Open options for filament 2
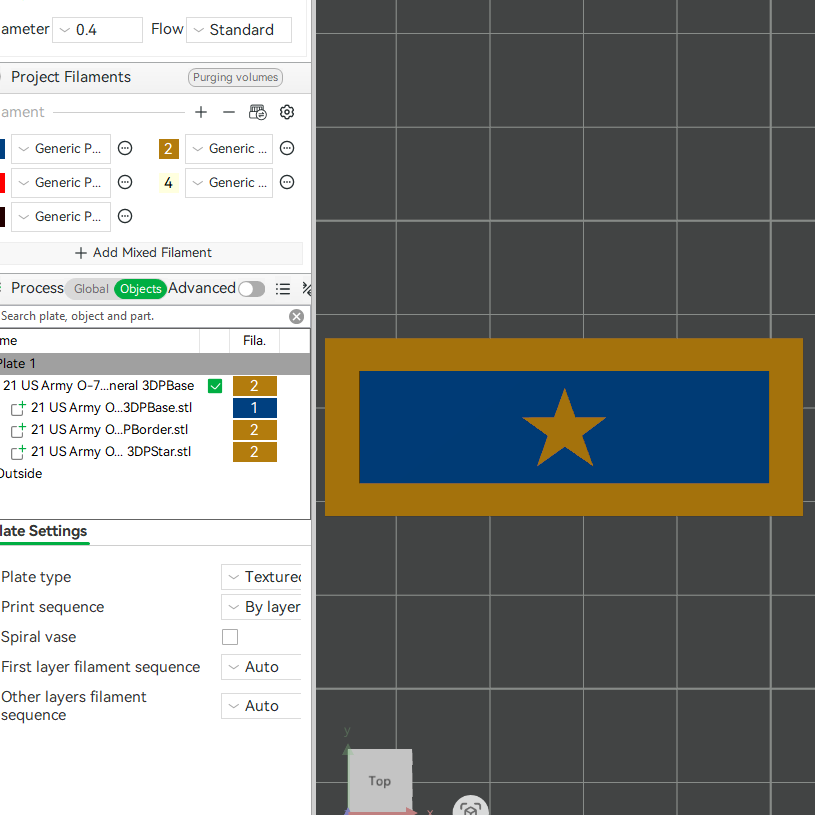The width and height of the screenshot is (815, 815). 287,149
